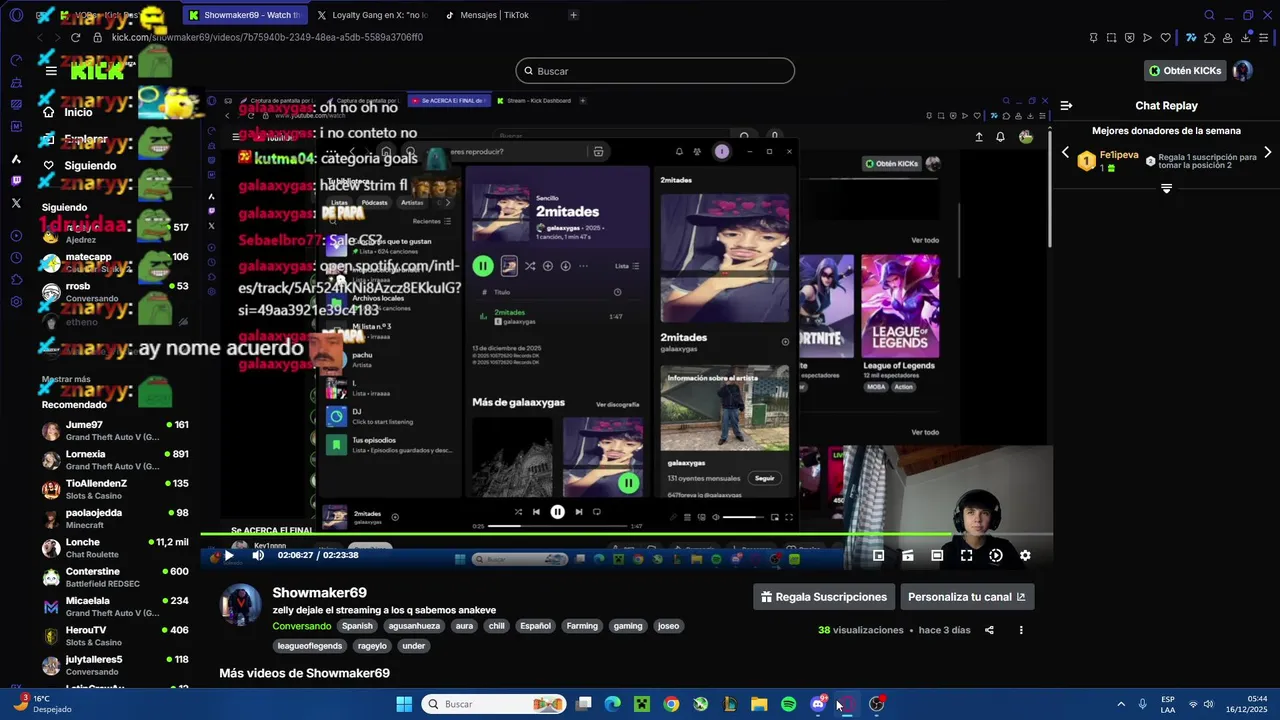The width and height of the screenshot is (1280, 720).
Task: Expand the weekly donors leaderboard
Action: pos(1166,188)
